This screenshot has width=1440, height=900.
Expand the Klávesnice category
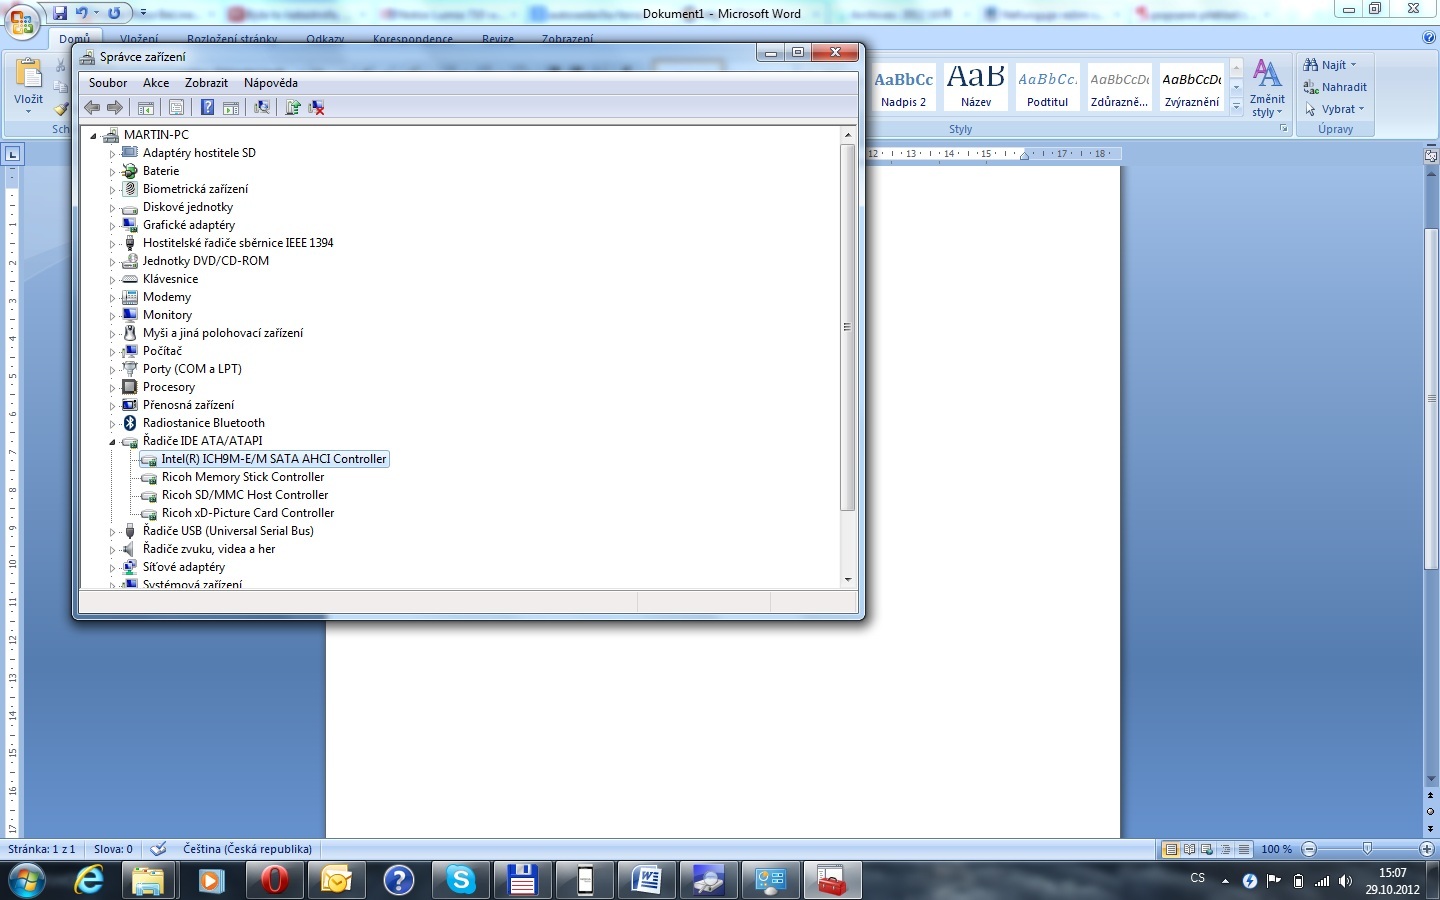coord(112,280)
